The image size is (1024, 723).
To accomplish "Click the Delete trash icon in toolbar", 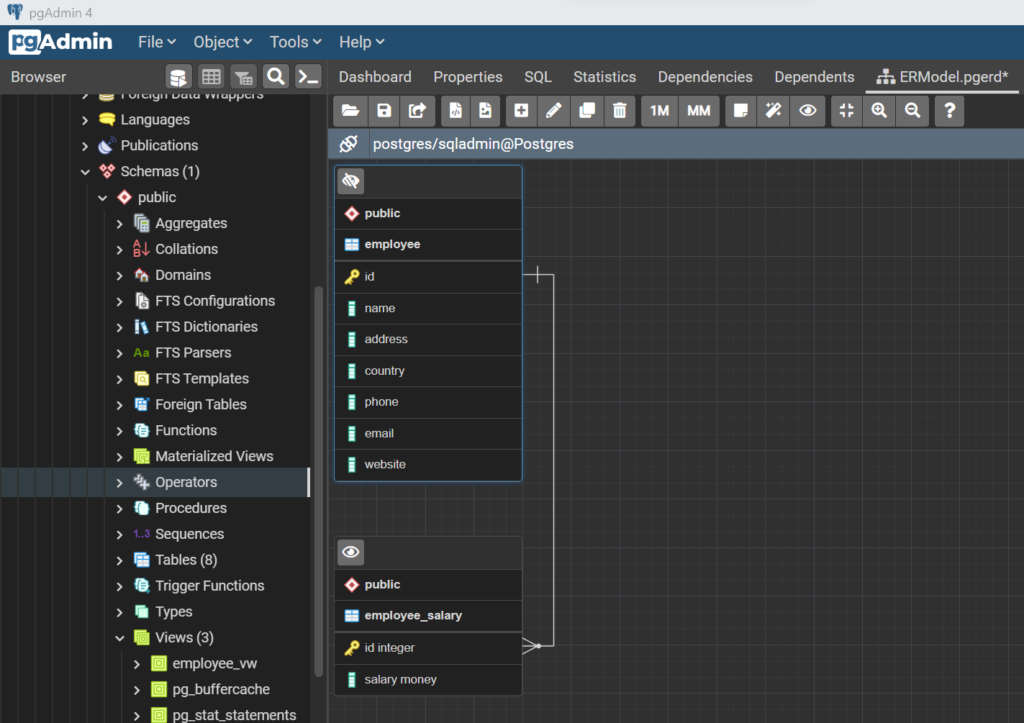I will (x=619, y=111).
